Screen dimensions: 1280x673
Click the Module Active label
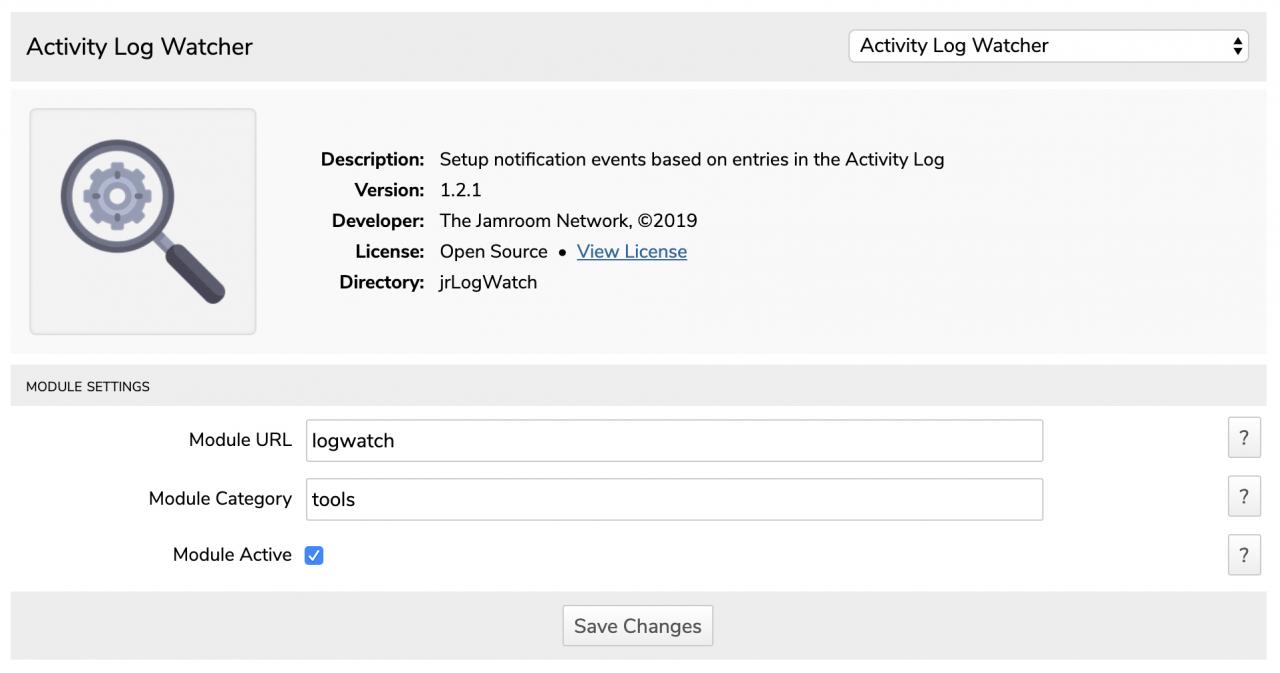tap(232, 555)
